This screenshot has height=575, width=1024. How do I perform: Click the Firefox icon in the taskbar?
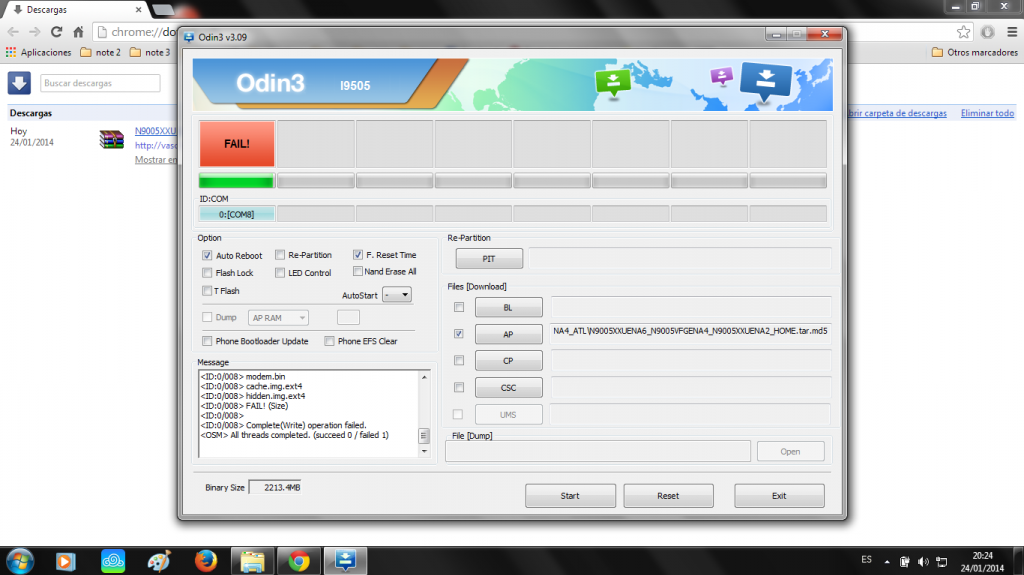coord(207,560)
